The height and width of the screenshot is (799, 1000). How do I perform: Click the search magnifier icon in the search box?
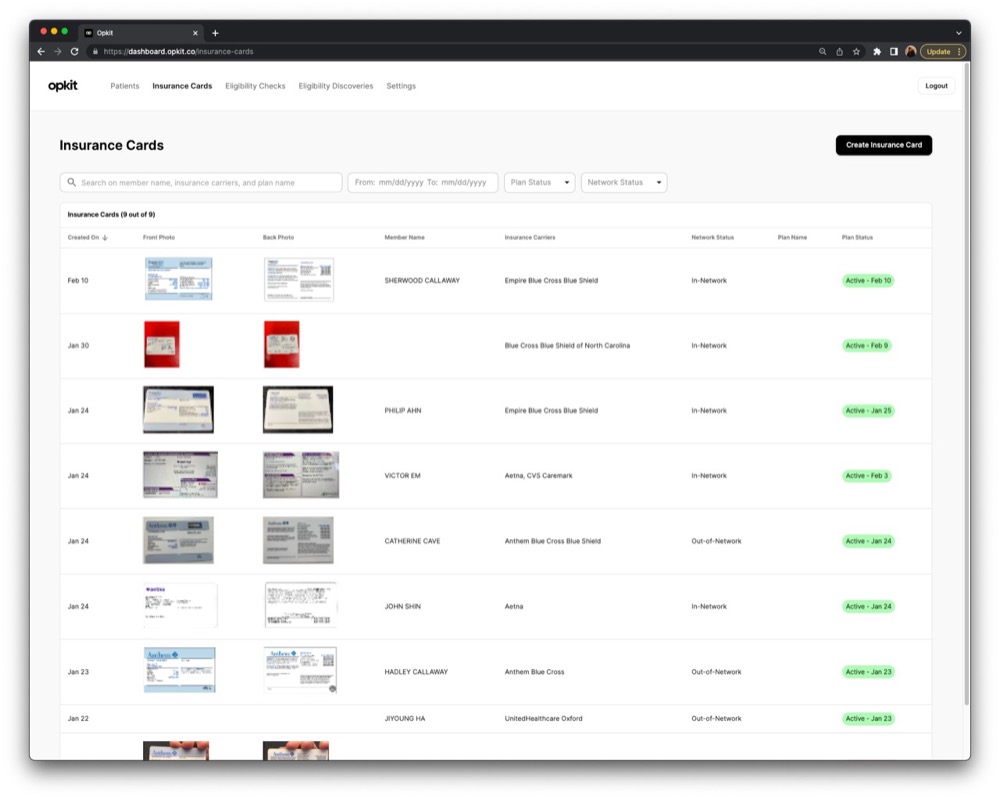point(71,182)
